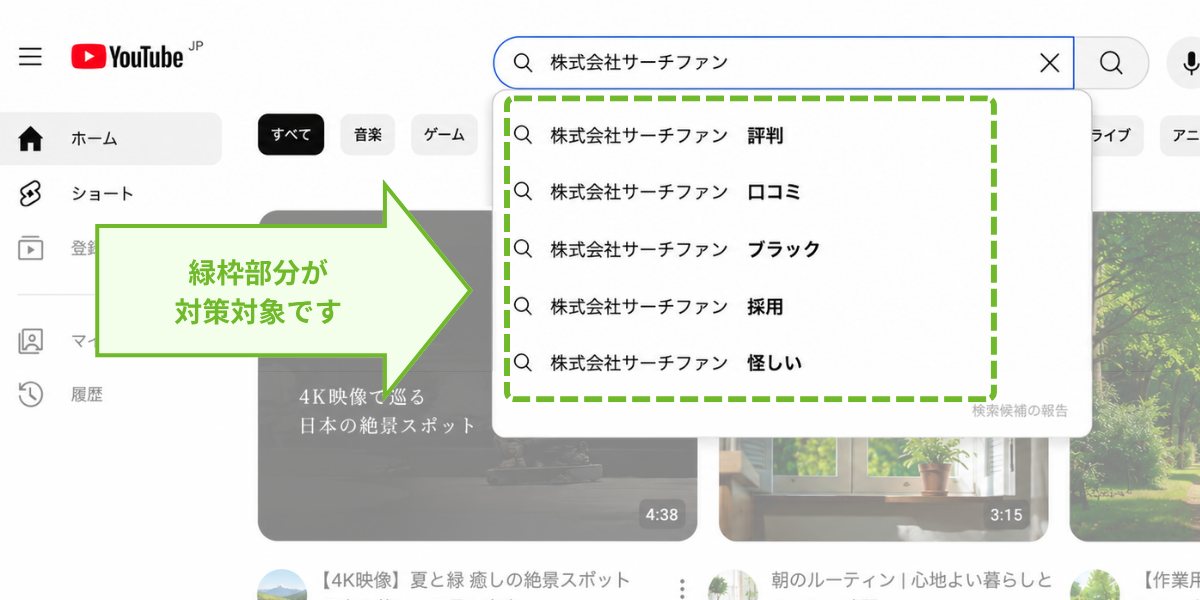The width and height of the screenshot is (1200, 600).
Task: Click the 検索候補の報告 link
Action: (x=1020, y=411)
